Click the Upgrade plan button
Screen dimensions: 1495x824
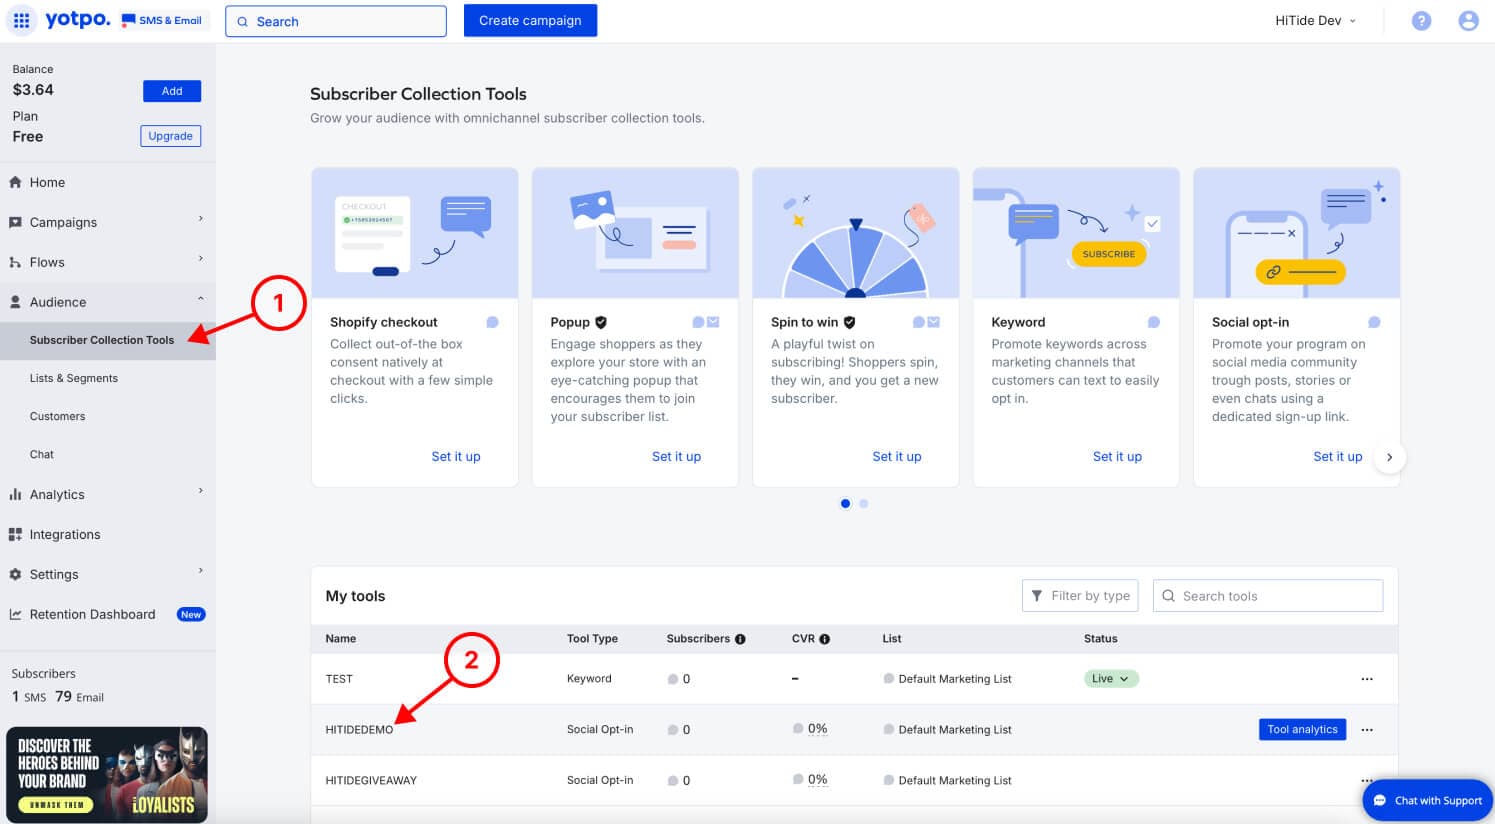tap(171, 136)
